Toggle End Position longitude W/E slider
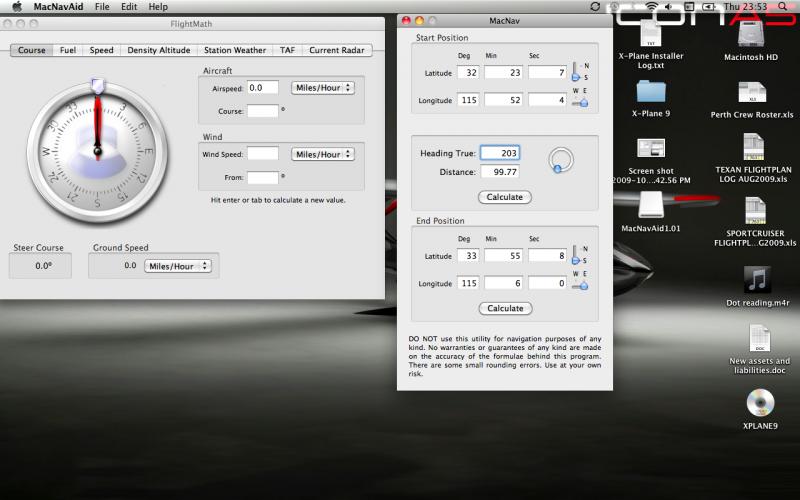 coord(580,286)
